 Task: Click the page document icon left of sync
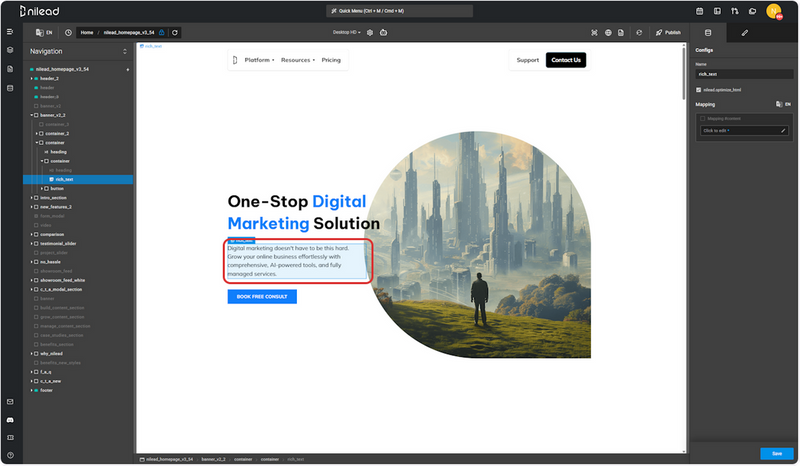(x=621, y=33)
